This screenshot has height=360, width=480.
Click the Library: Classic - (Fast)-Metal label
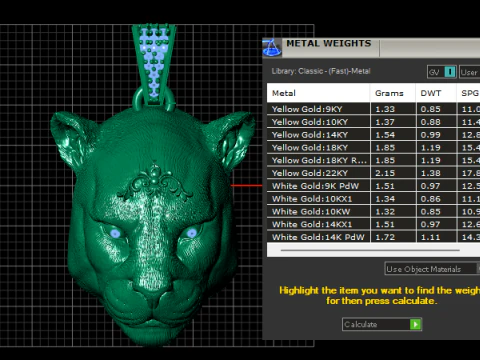coord(321,71)
